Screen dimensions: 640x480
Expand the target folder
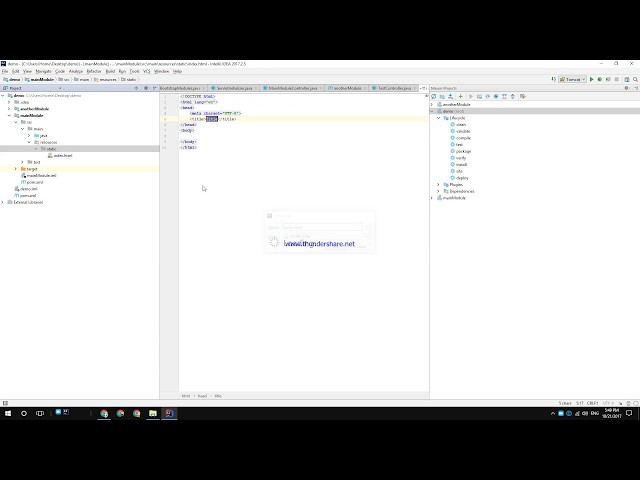pyautogui.click(x=16, y=169)
